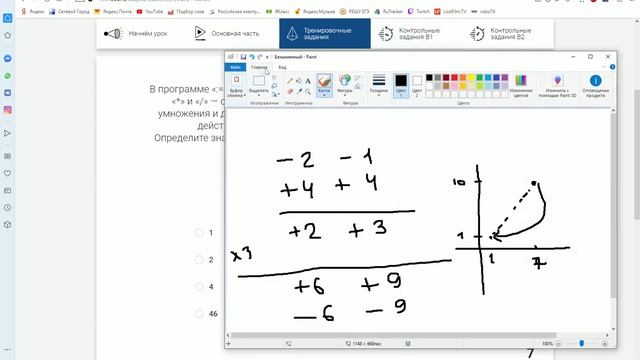Image resolution: width=640 pixels, height=360 pixels.
Task: Click the Paint vertical scrollbar
Action: [613, 206]
